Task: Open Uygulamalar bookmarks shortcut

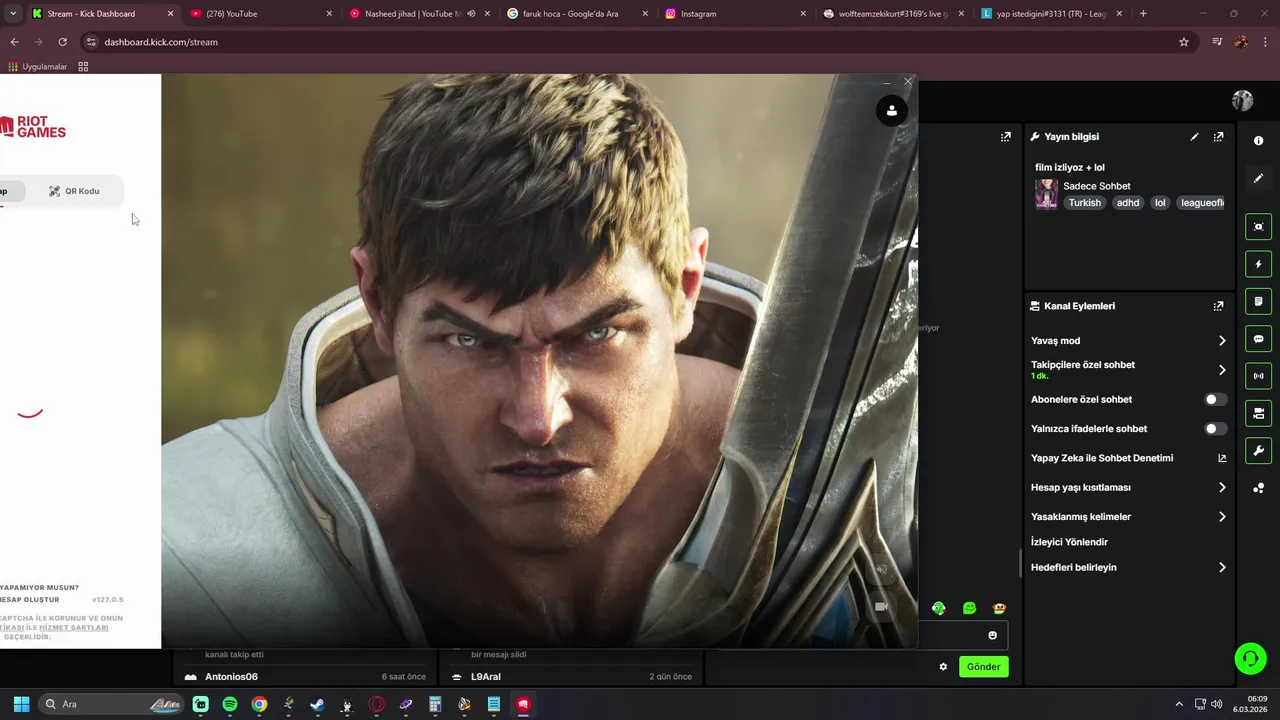Action: [38, 67]
